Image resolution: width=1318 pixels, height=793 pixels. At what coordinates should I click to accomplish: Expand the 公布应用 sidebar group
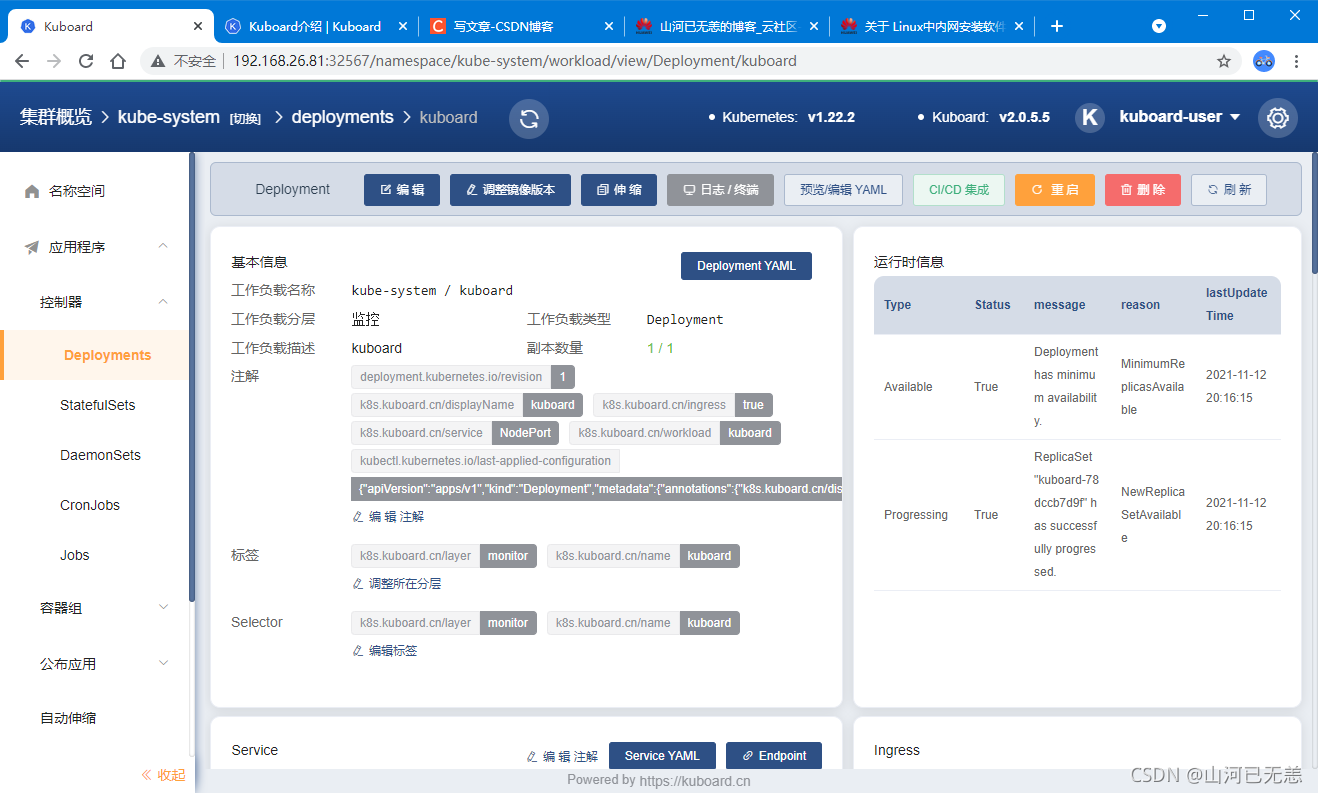click(163, 663)
